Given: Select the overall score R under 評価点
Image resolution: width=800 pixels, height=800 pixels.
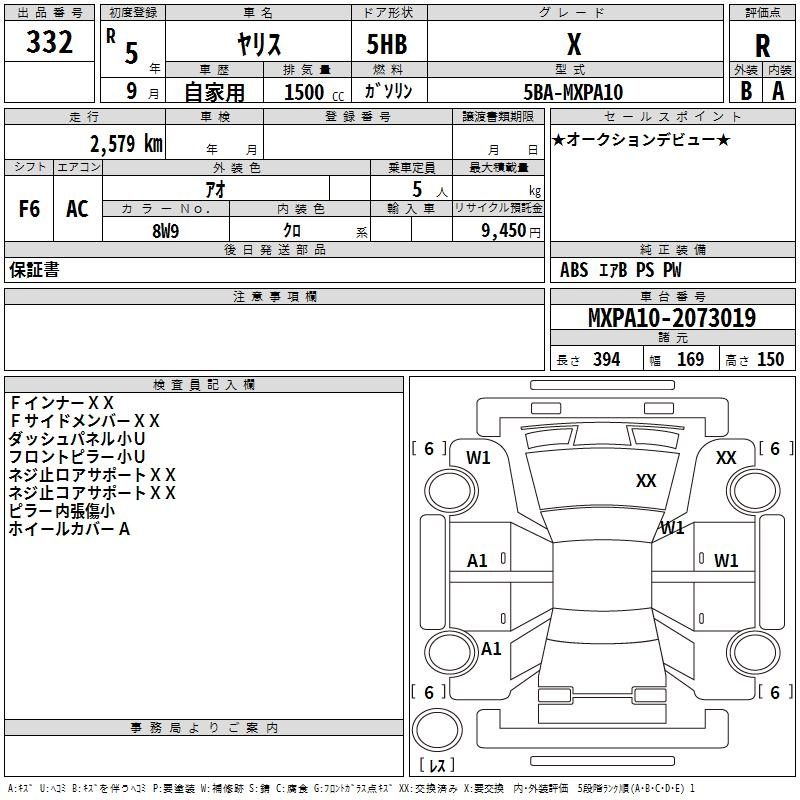Looking at the screenshot, I should click(x=762, y=46).
